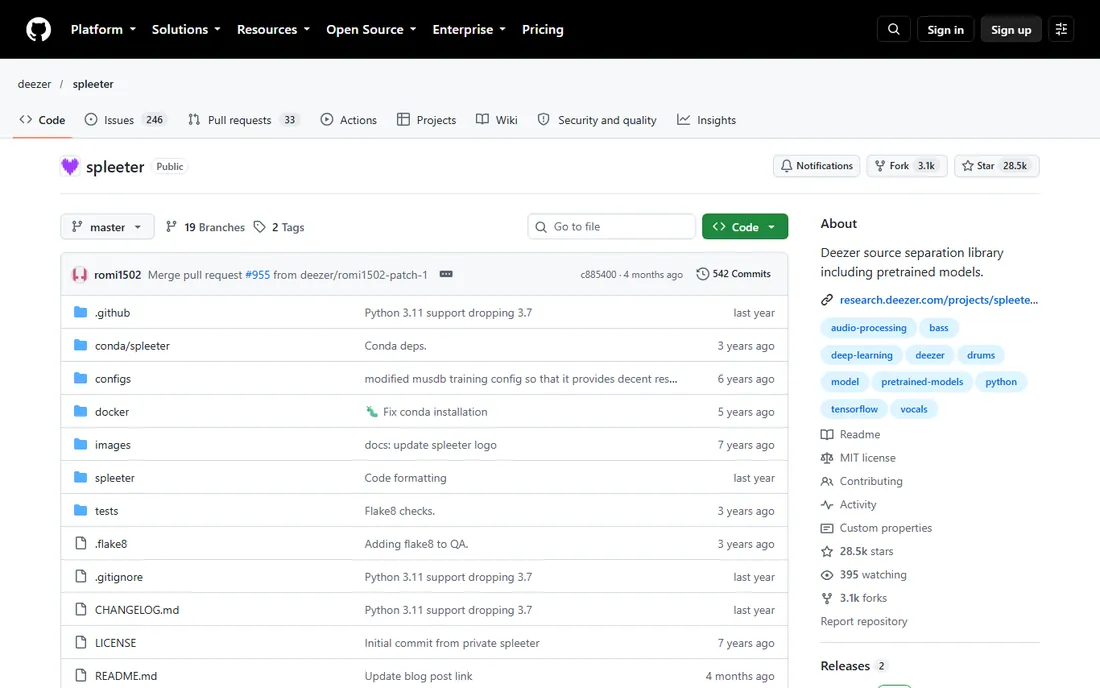This screenshot has width=1100, height=688.
Task: Click the Go to file search field
Action: [x=612, y=227]
